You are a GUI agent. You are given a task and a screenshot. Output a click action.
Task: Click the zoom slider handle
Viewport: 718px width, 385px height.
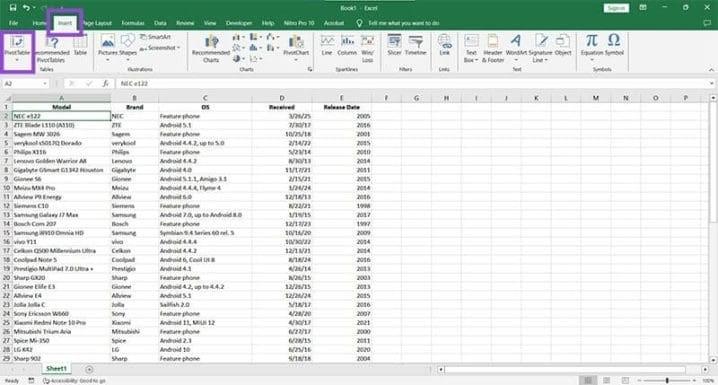click(667, 380)
